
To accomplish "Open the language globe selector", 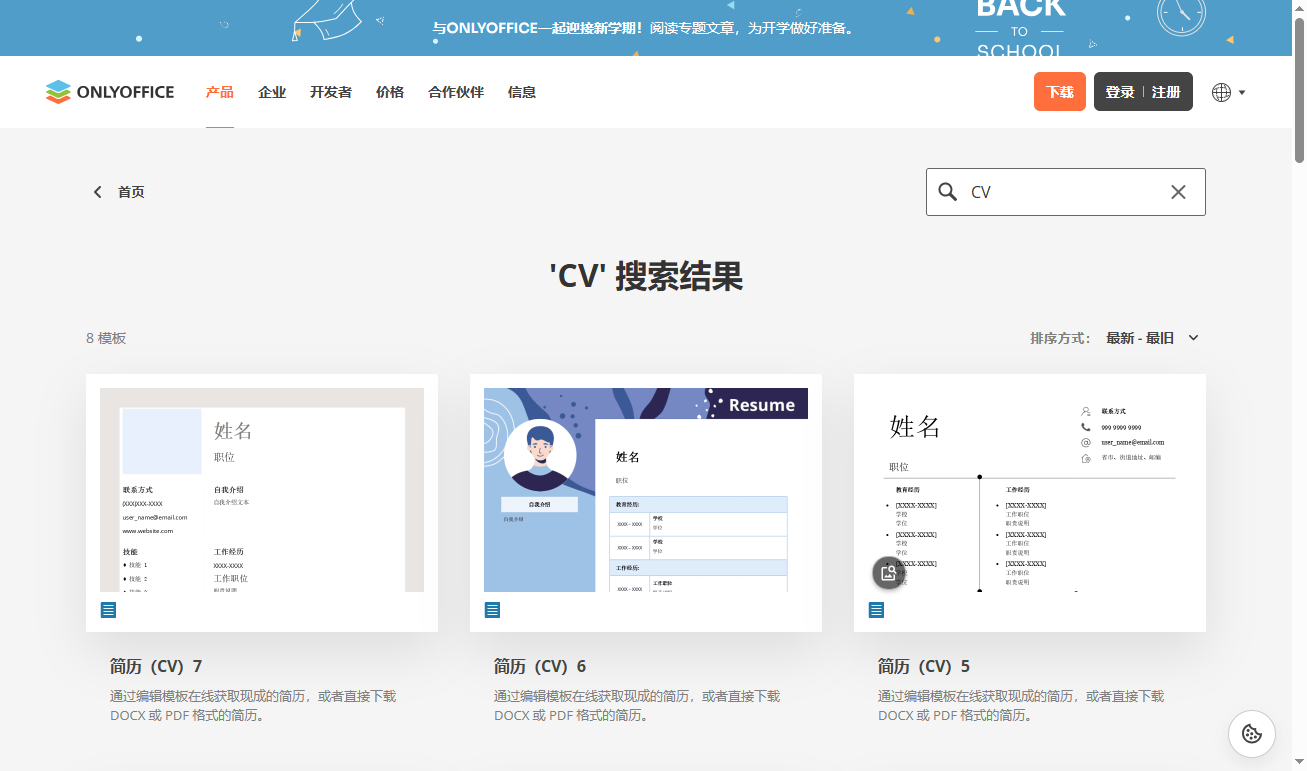I will coord(1228,92).
